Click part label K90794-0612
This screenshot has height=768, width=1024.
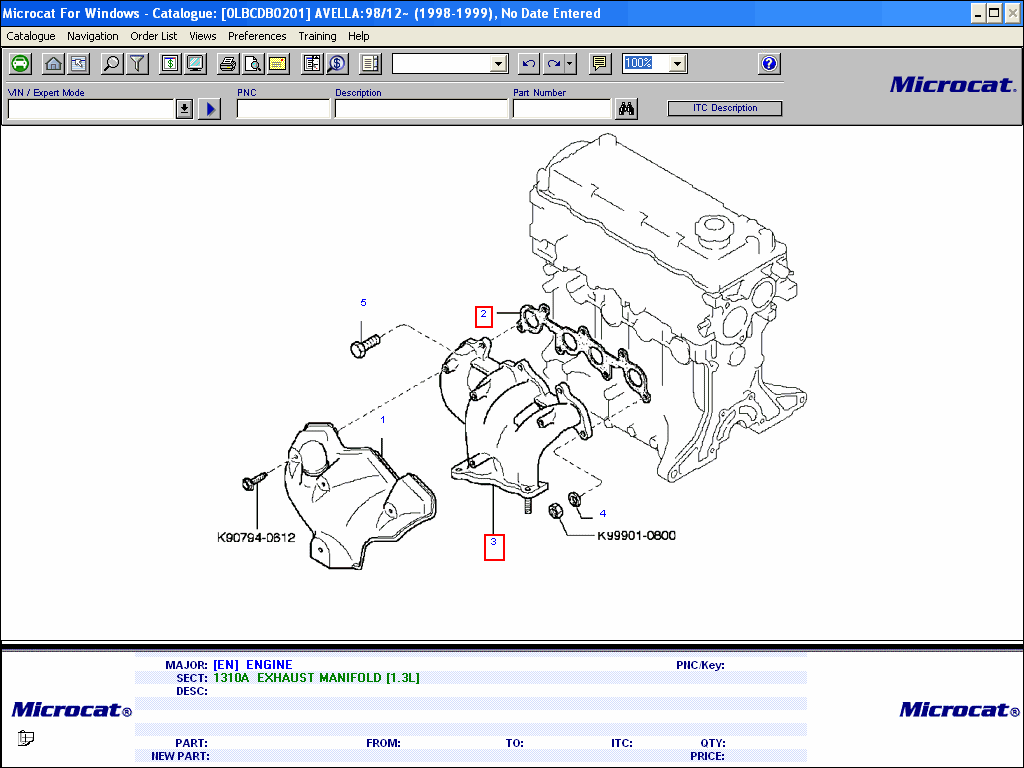(x=256, y=537)
